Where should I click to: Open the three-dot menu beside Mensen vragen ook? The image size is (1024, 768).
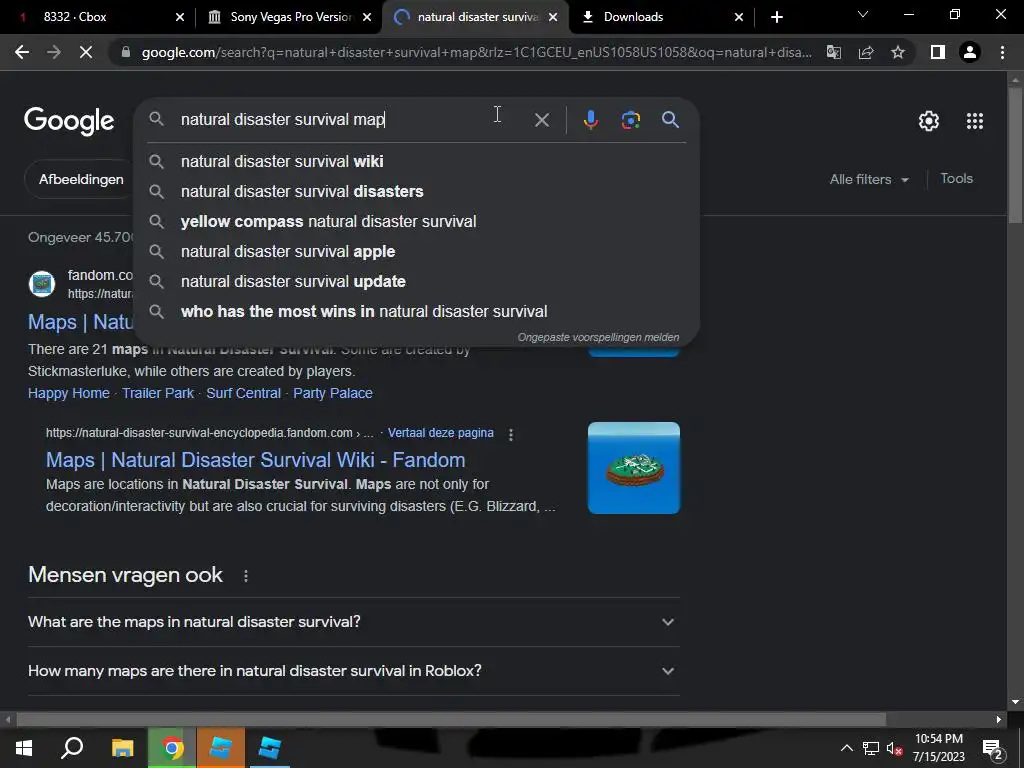click(x=246, y=576)
